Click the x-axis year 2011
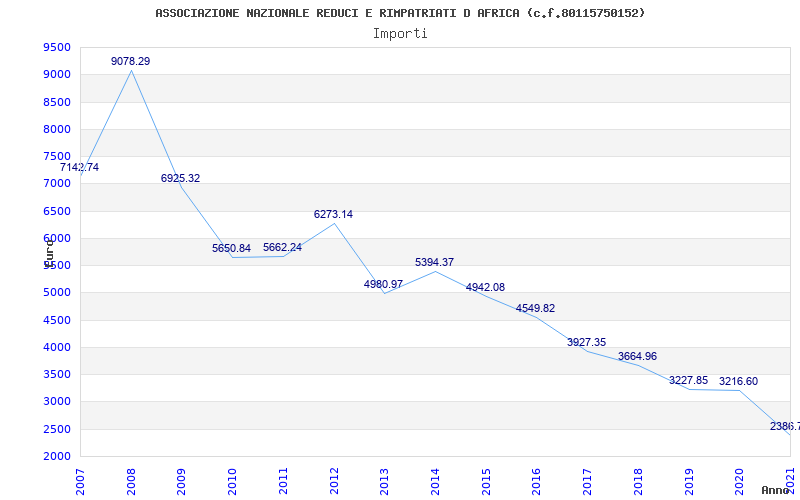This screenshot has height=500, width=800. click(283, 481)
